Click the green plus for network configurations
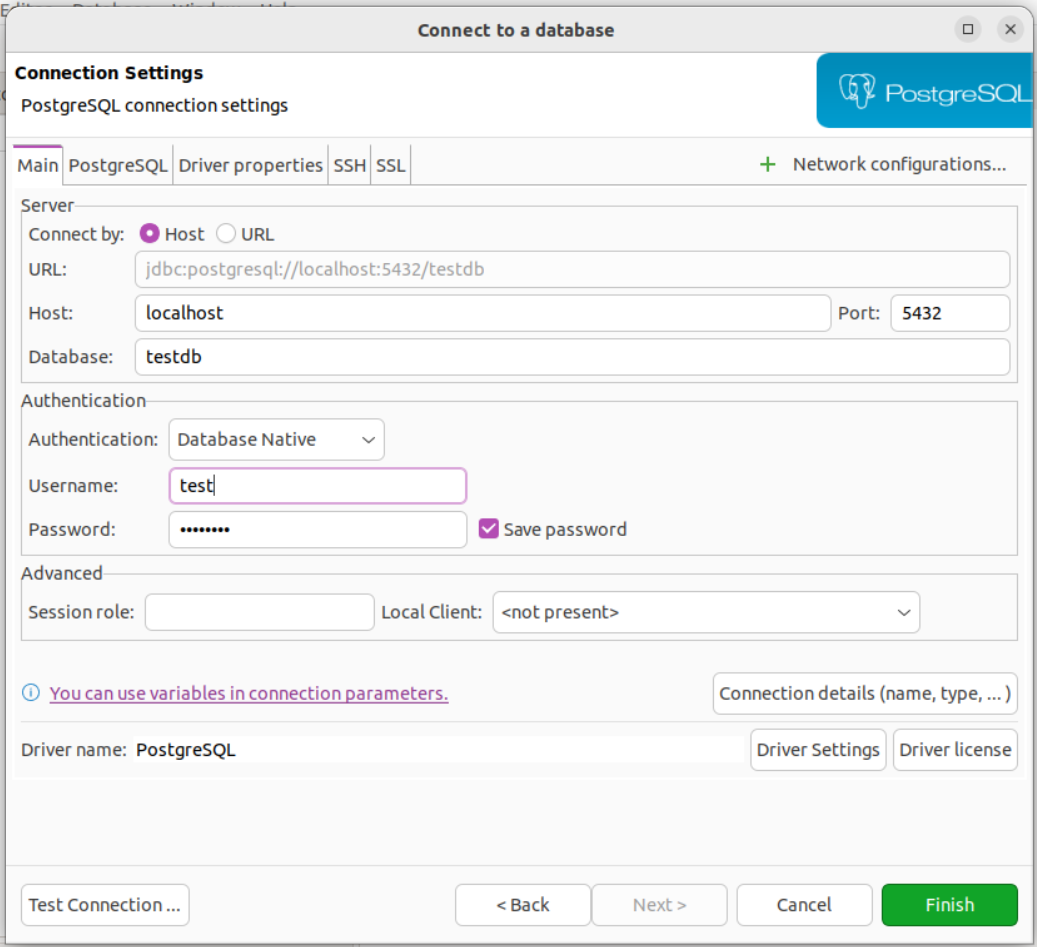The width and height of the screenshot is (1037, 947). point(768,164)
